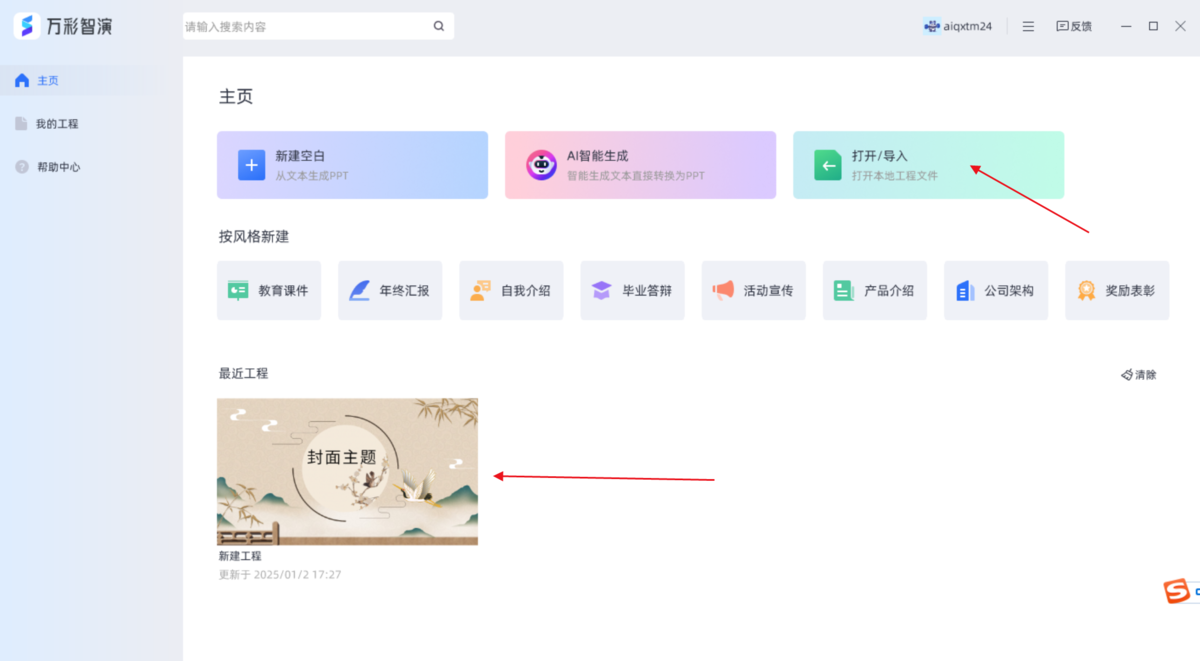The image size is (1200, 661).
Task: Open the hamburger menu at top right
Action: (x=1028, y=26)
